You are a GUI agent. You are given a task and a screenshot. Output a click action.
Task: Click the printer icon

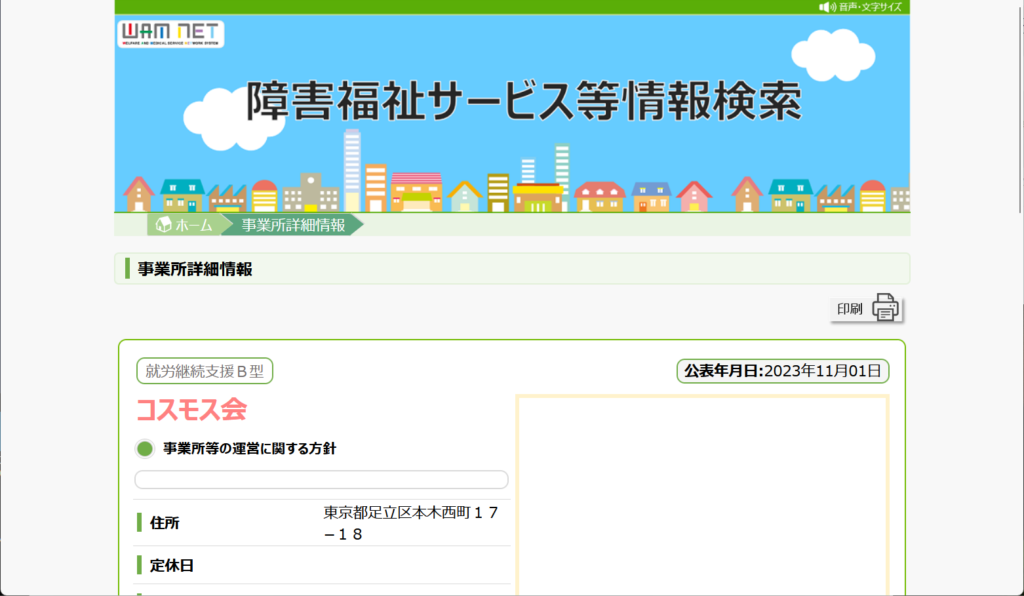click(x=886, y=308)
